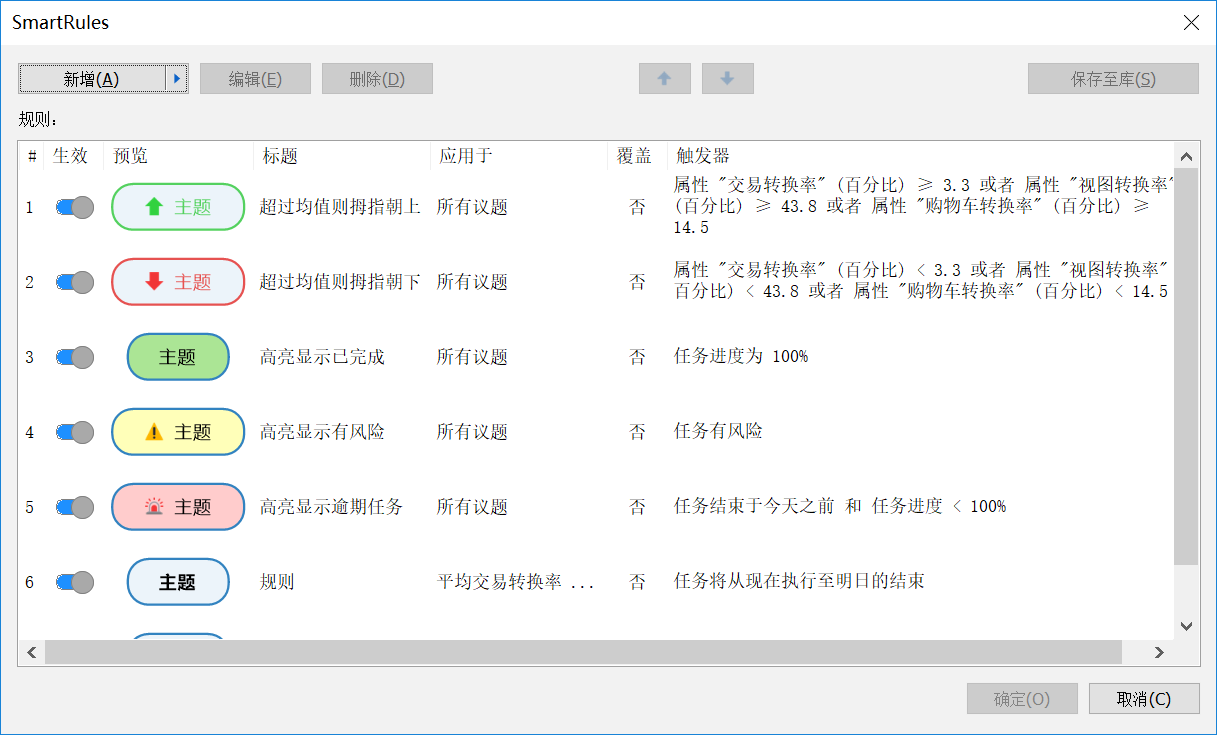Open the 新增 dropdown arrow
The height and width of the screenshot is (735, 1217).
(177, 79)
